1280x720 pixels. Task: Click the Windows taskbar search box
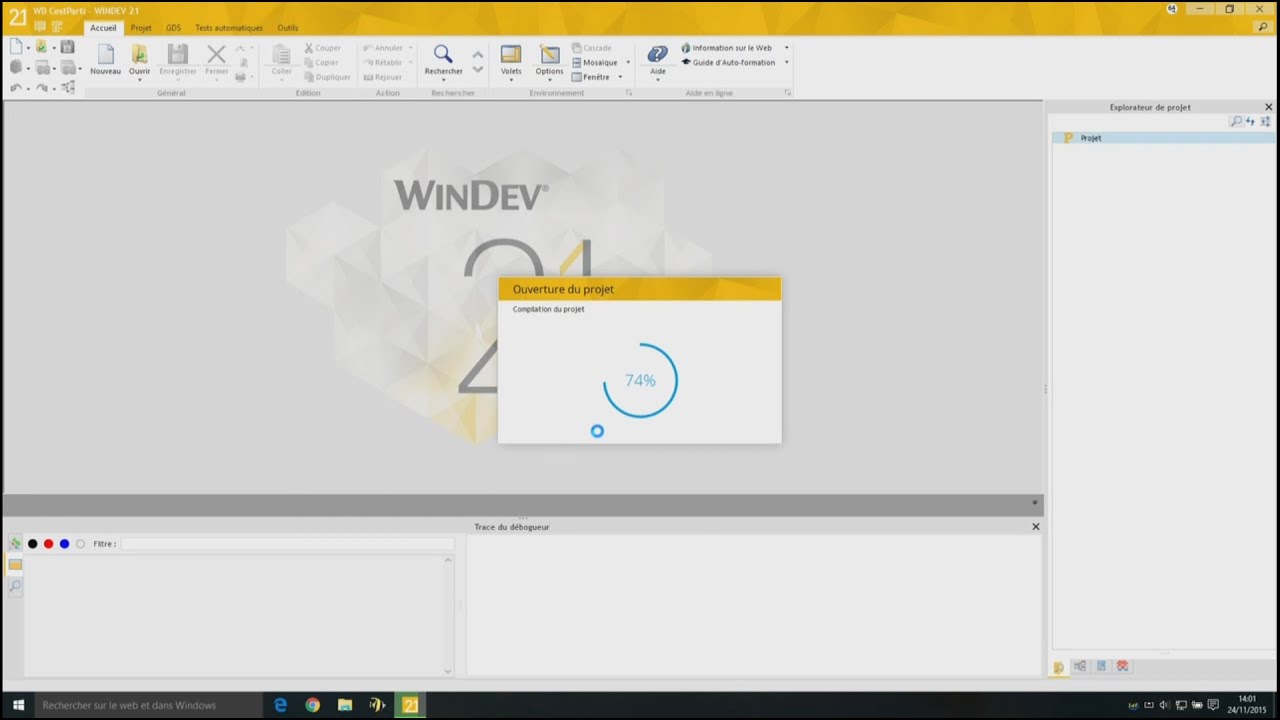[150, 705]
